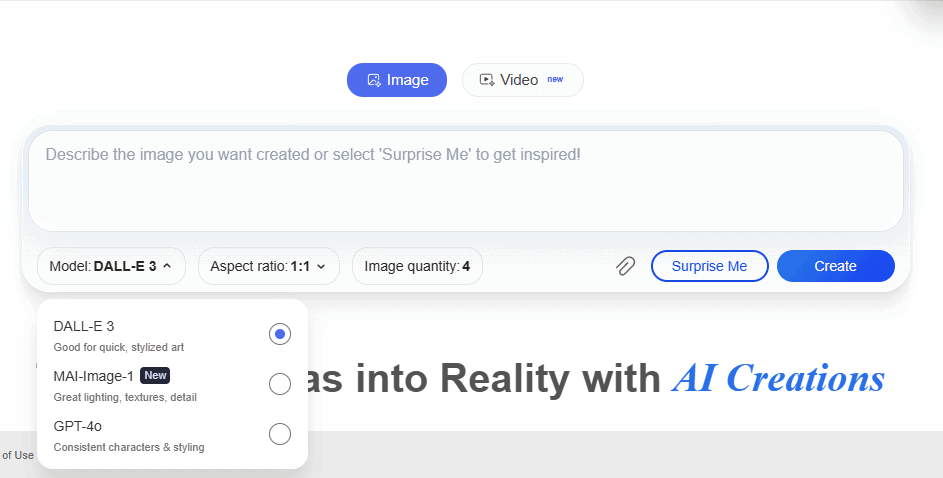Collapse the Model: DALL-E 3 dropdown
The image size is (943, 478).
pyautogui.click(x=110, y=266)
